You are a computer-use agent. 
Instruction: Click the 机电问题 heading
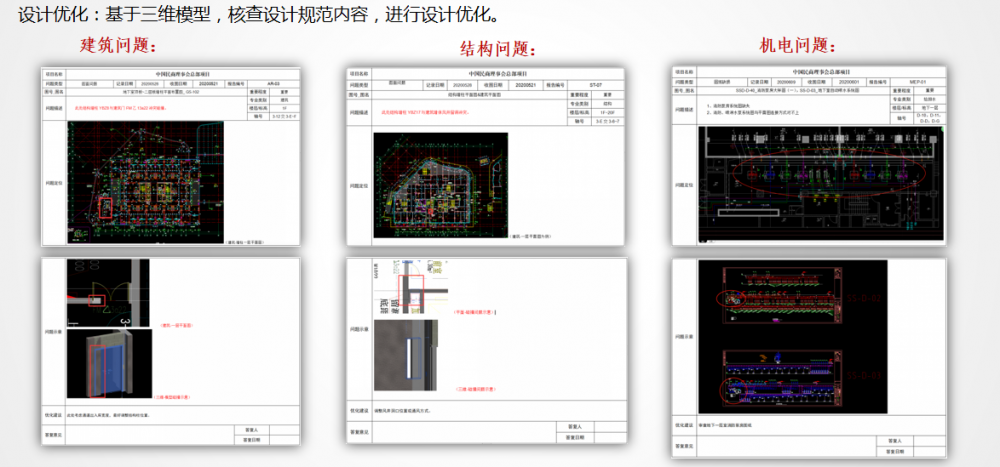[798, 45]
